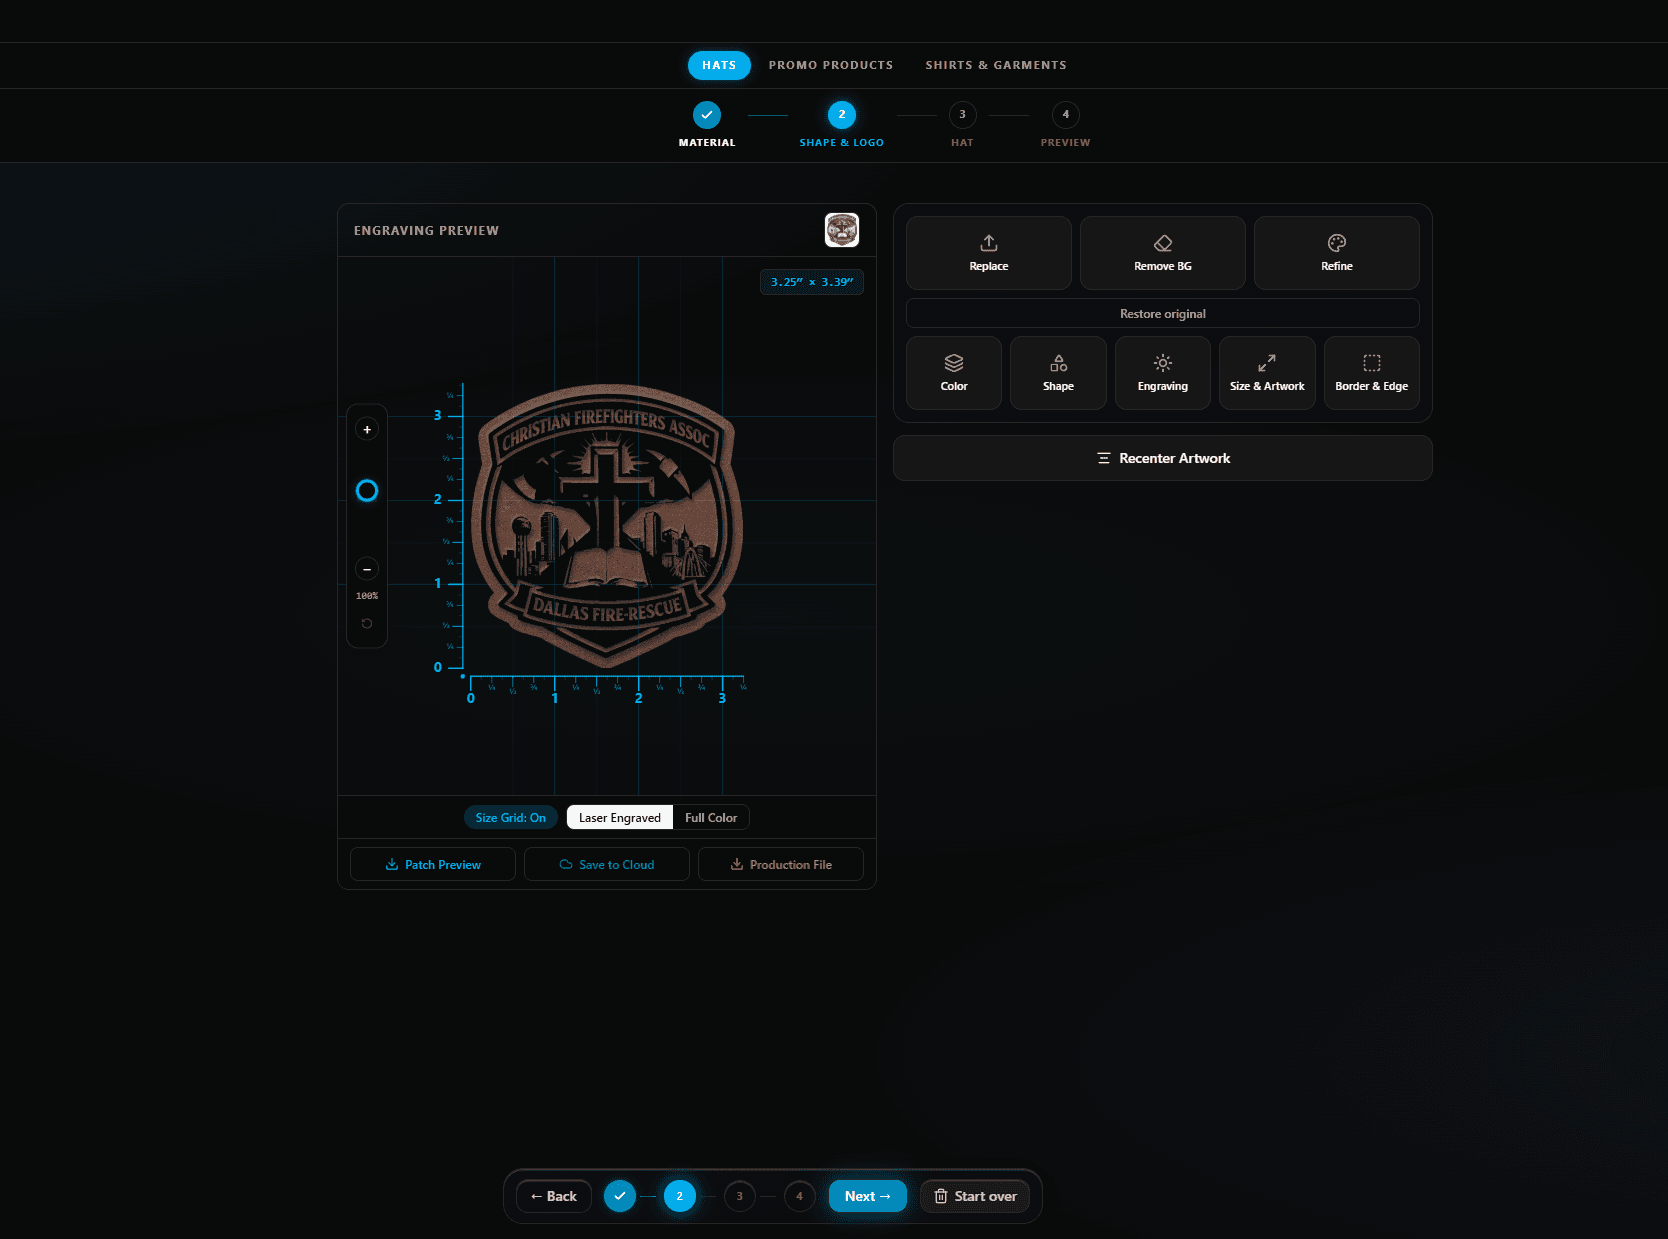
Task: Click the completed checkmark step in bottom bar
Action: [620, 1196]
